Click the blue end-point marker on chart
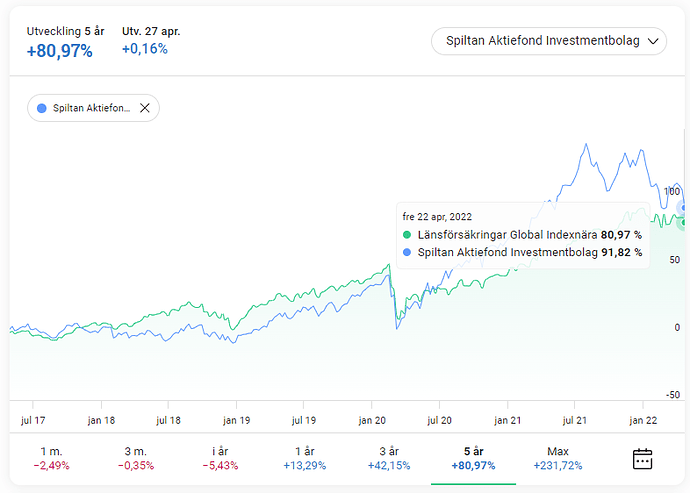Screen dimensions: 690x493 coord(684,208)
